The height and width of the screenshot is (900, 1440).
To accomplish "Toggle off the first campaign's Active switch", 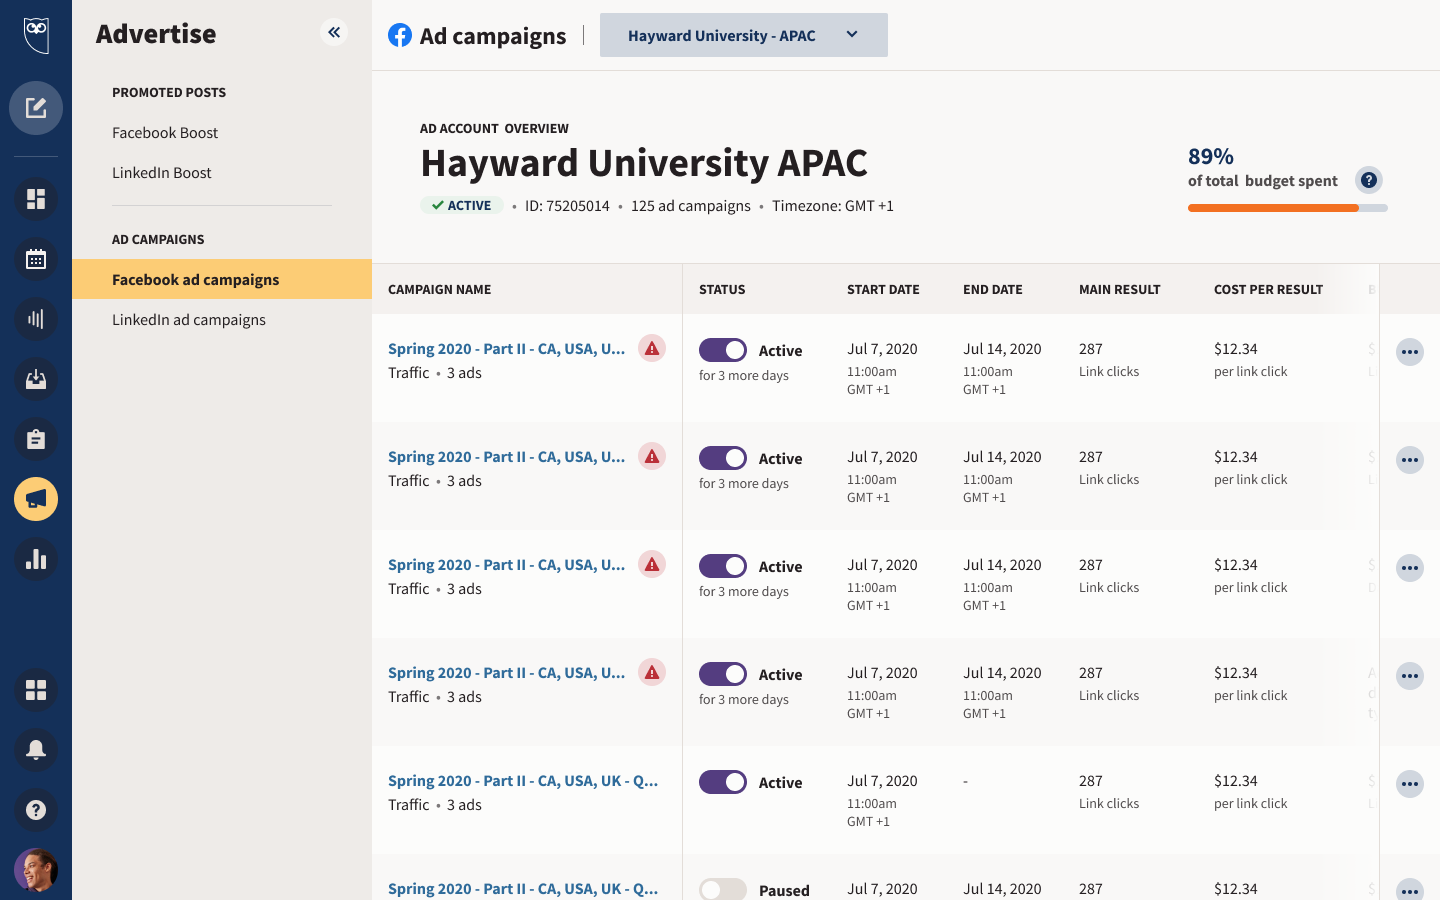I will pos(722,350).
